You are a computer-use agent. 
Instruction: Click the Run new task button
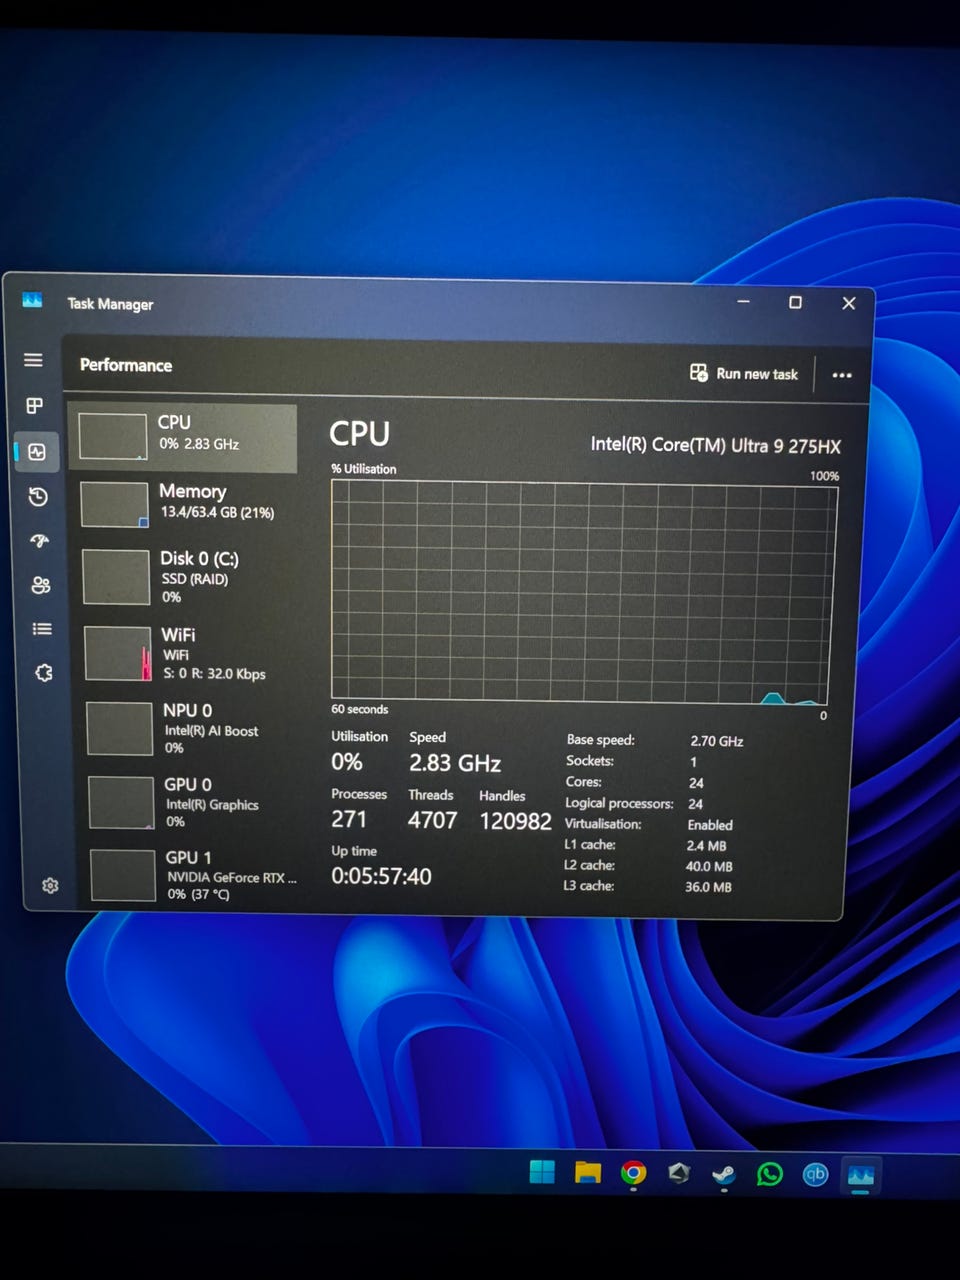(744, 373)
